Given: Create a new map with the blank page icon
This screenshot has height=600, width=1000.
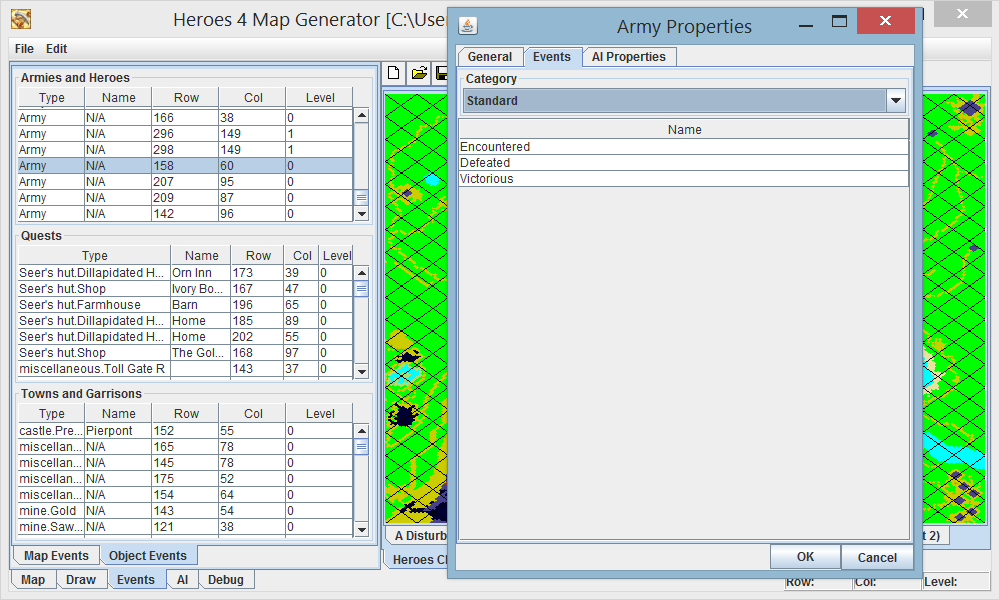Looking at the screenshot, I should 394,73.
